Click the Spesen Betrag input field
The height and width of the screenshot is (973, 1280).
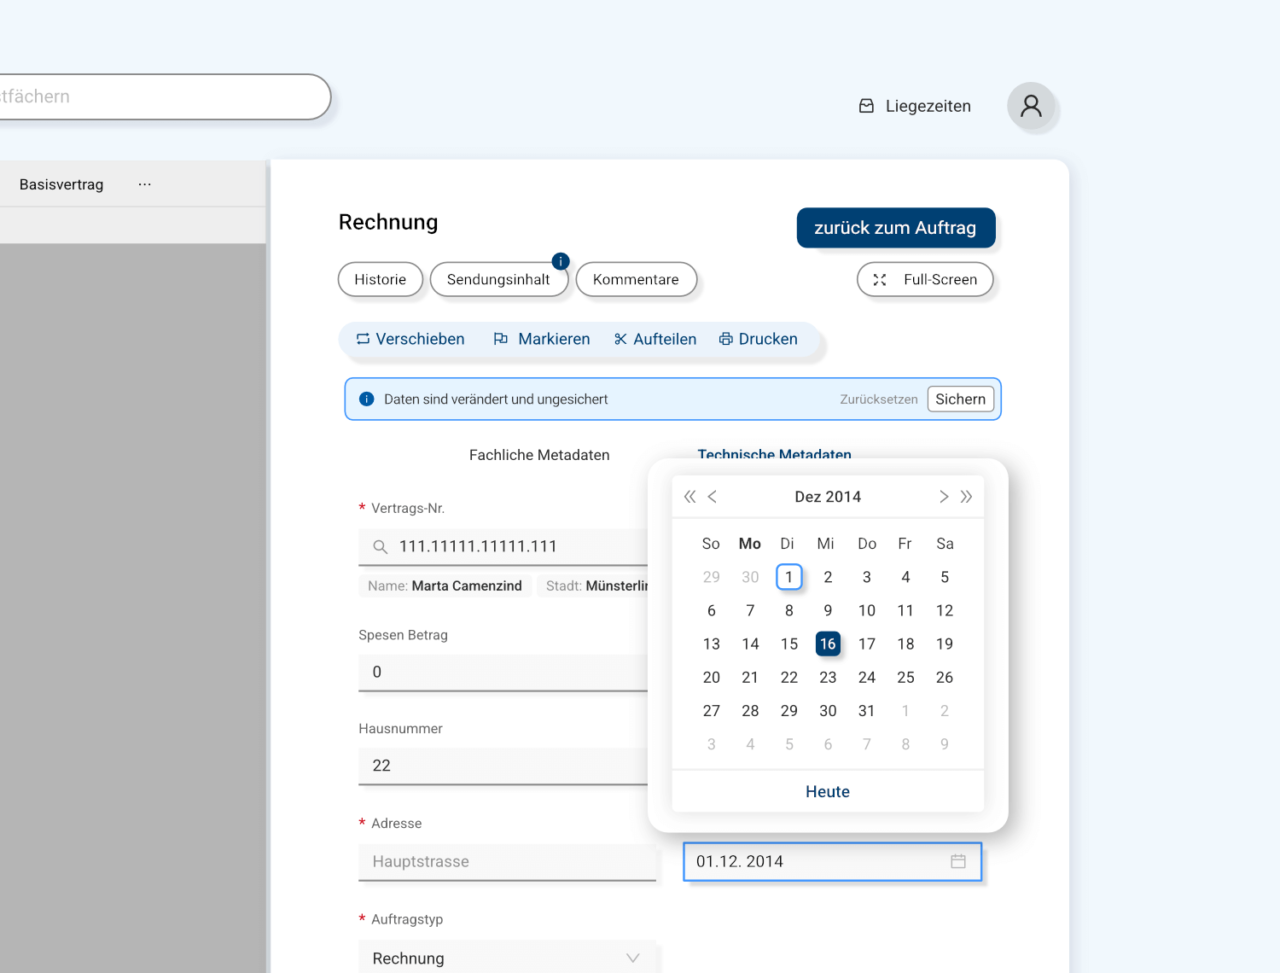point(503,672)
